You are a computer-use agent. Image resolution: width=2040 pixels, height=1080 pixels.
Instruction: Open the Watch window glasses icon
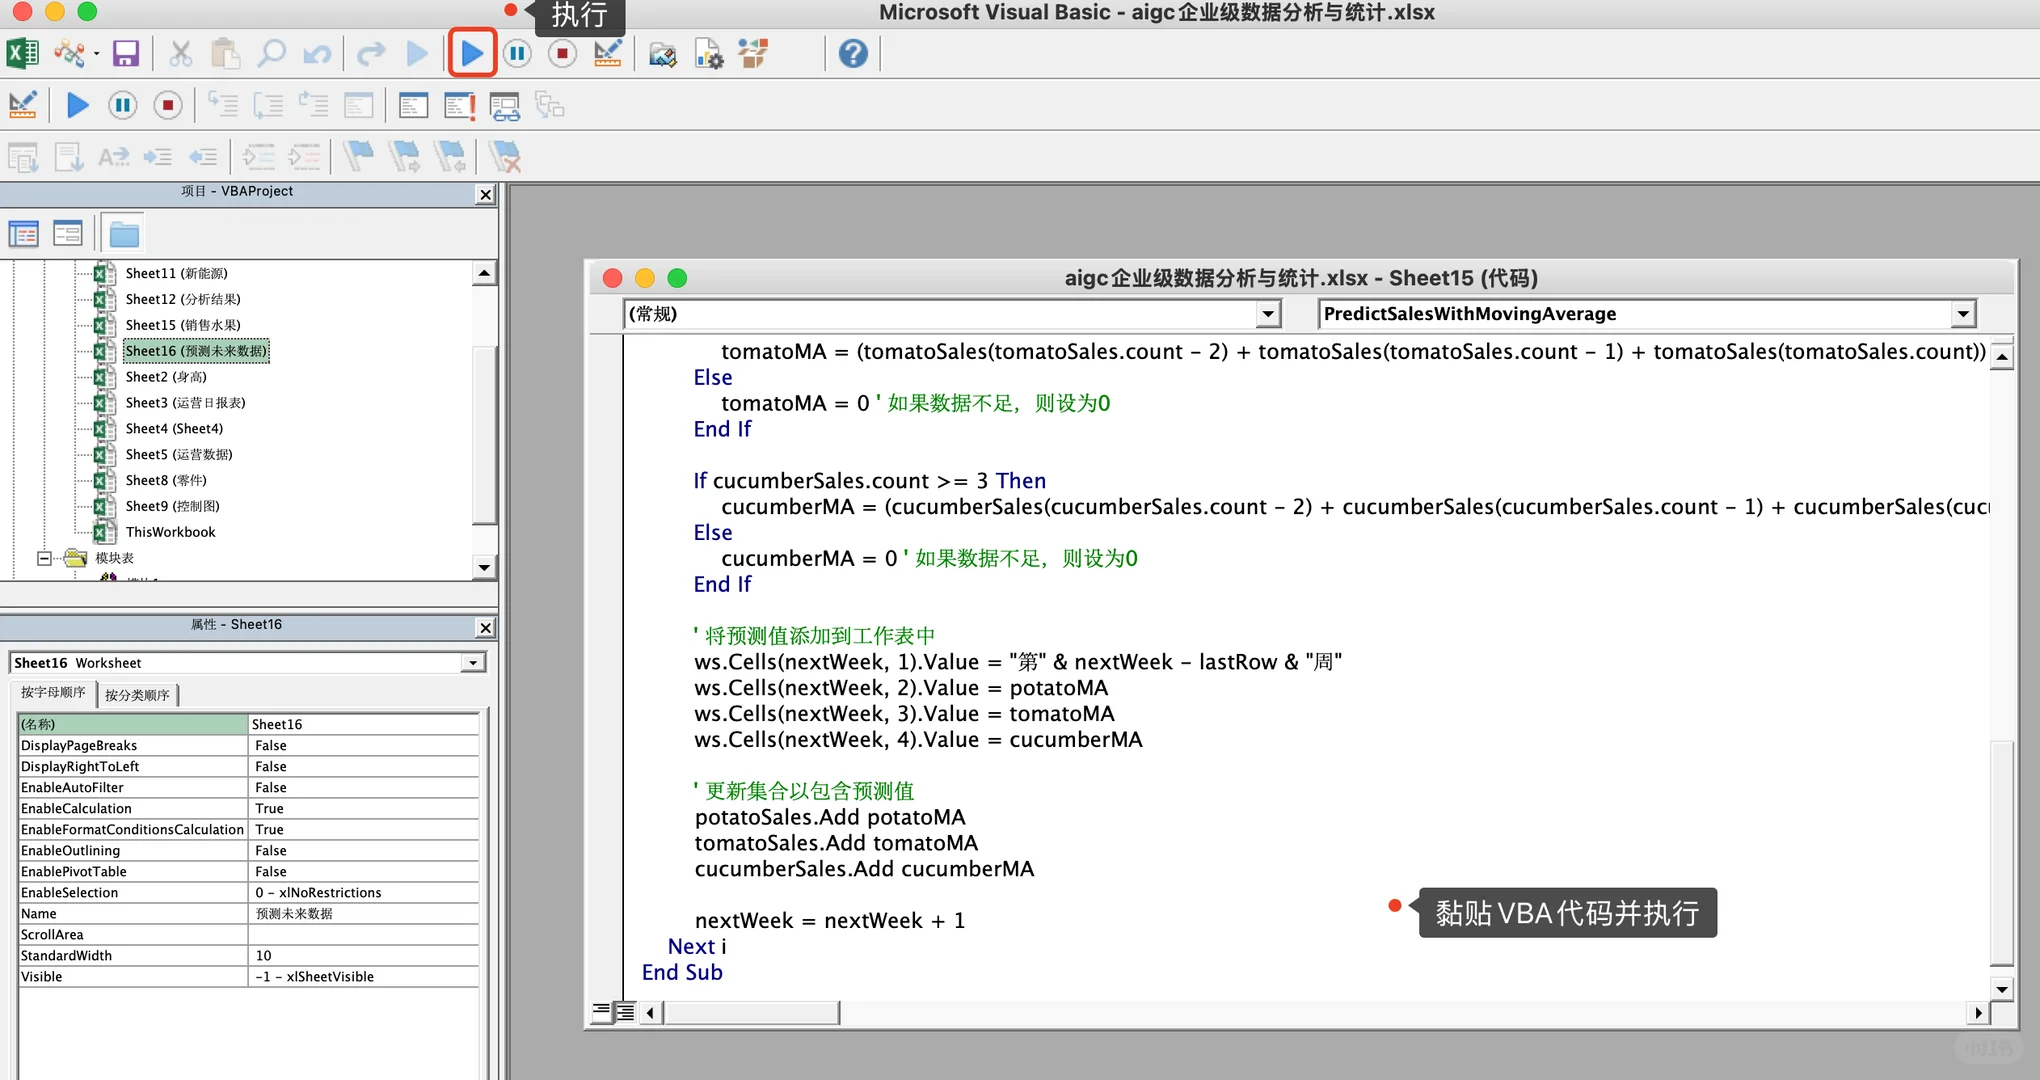[504, 105]
